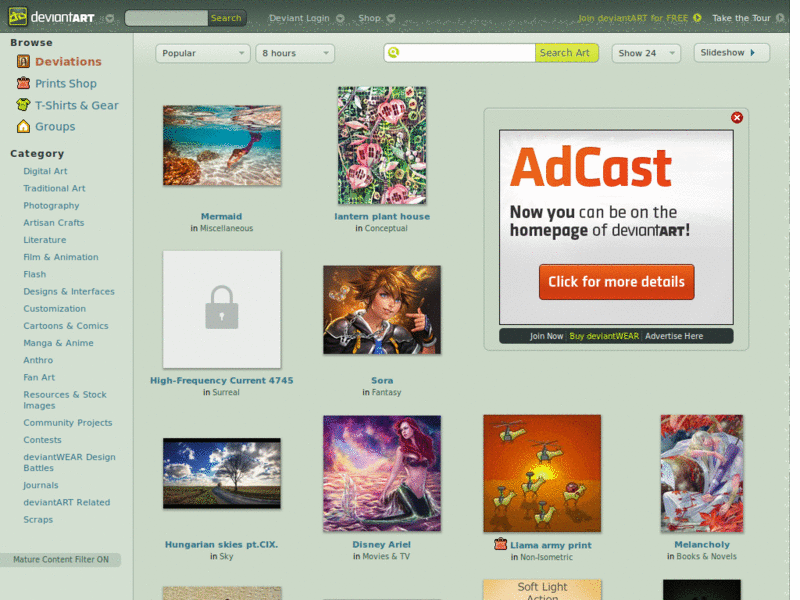Select the Community Projects category
Viewport: 800px width, 600px height.
click(x=67, y=422)
